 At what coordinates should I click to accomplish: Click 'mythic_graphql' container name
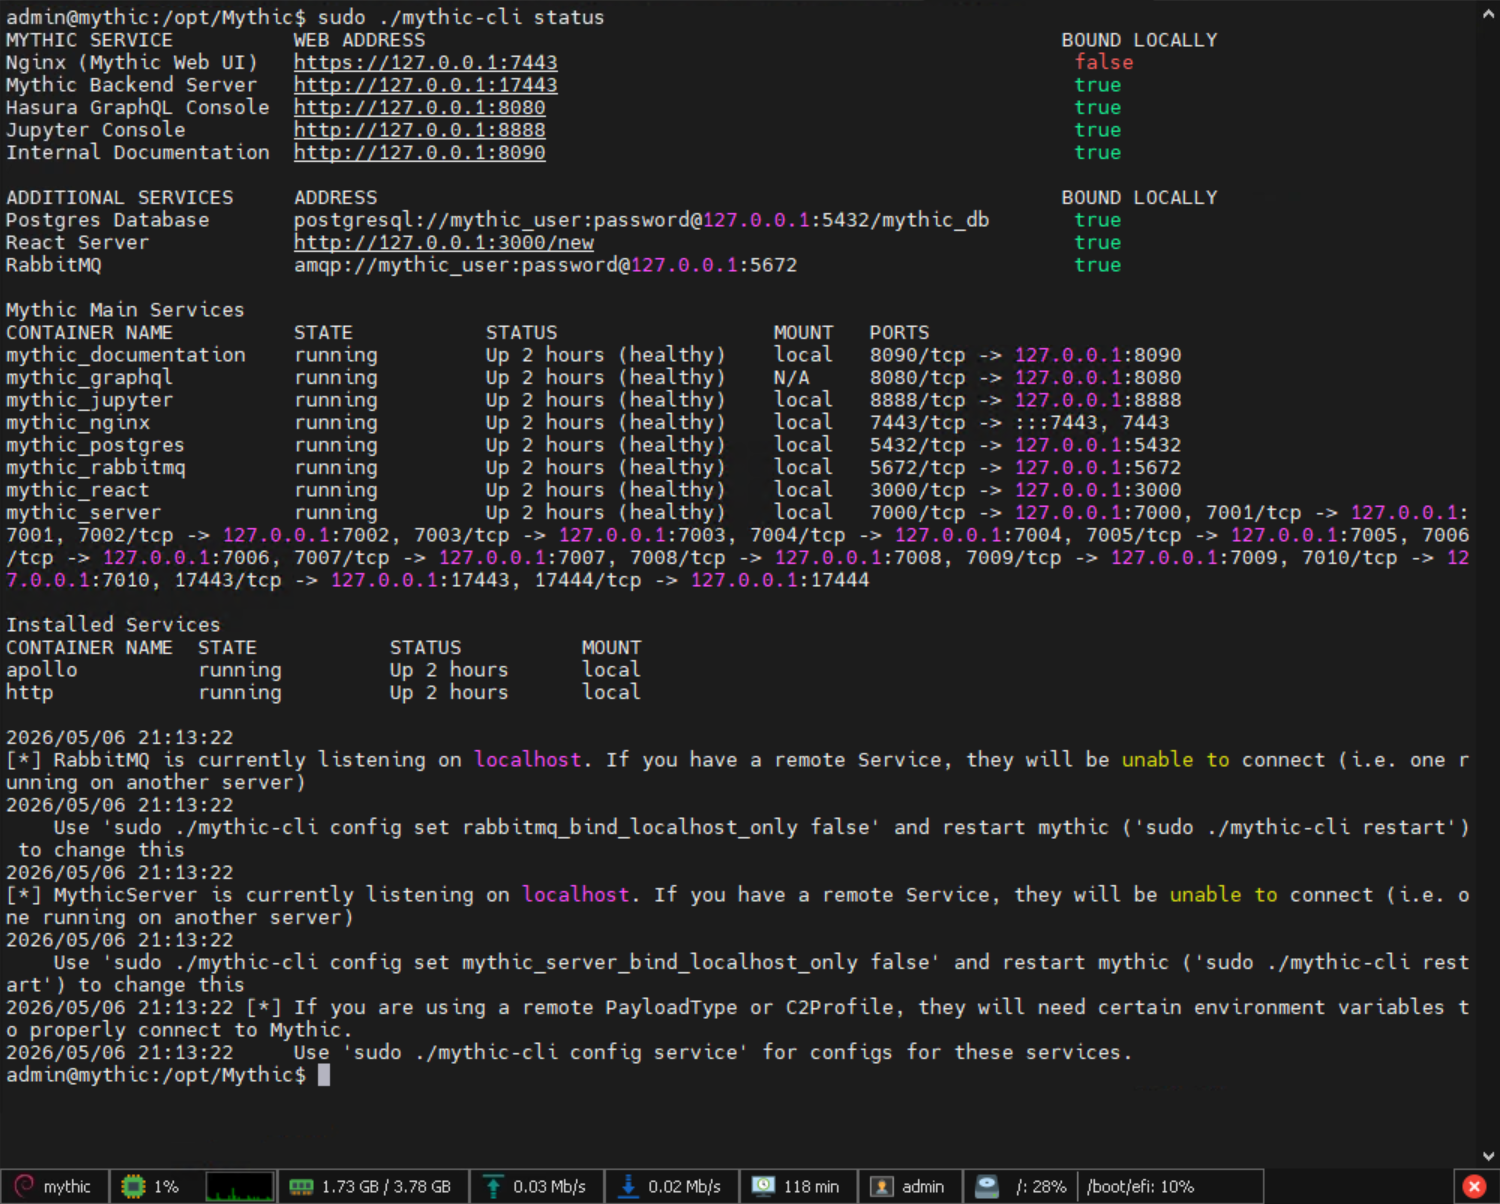(x=89, y=377)
